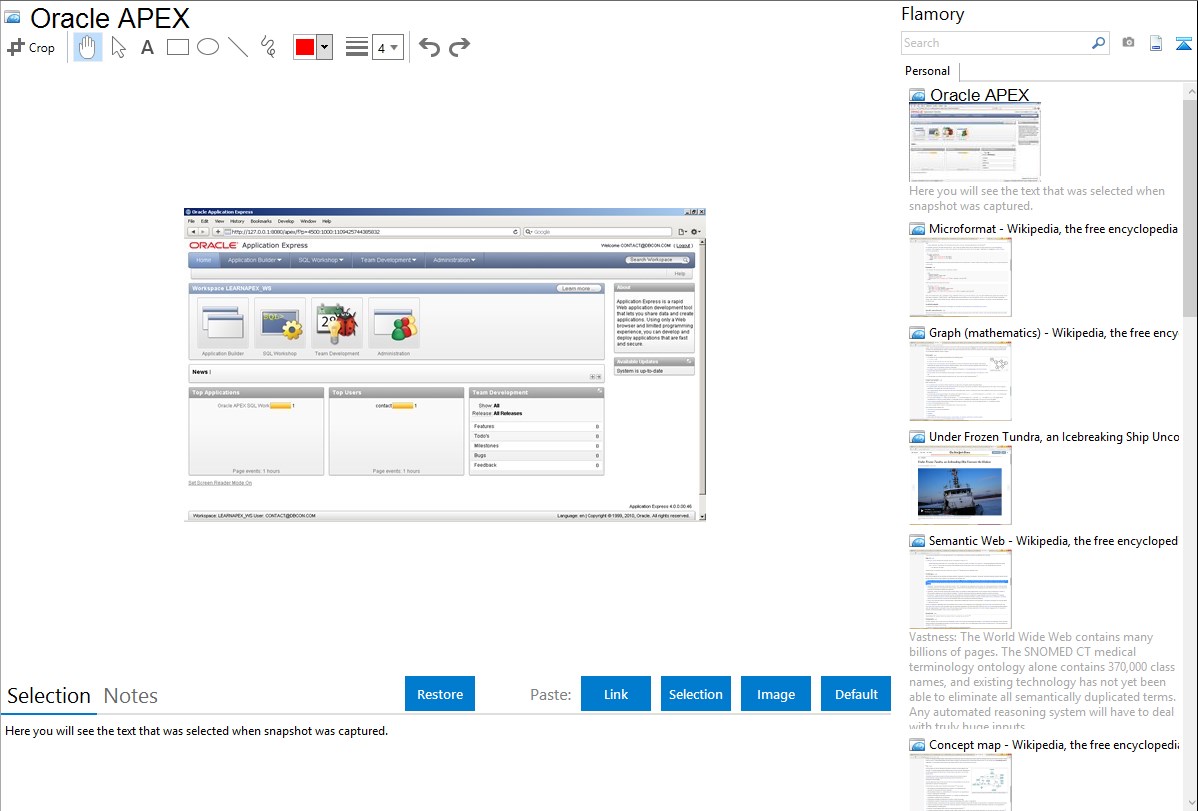Open the Concept map snapshot title
1198x811 pixels.
coord(1054,744)
